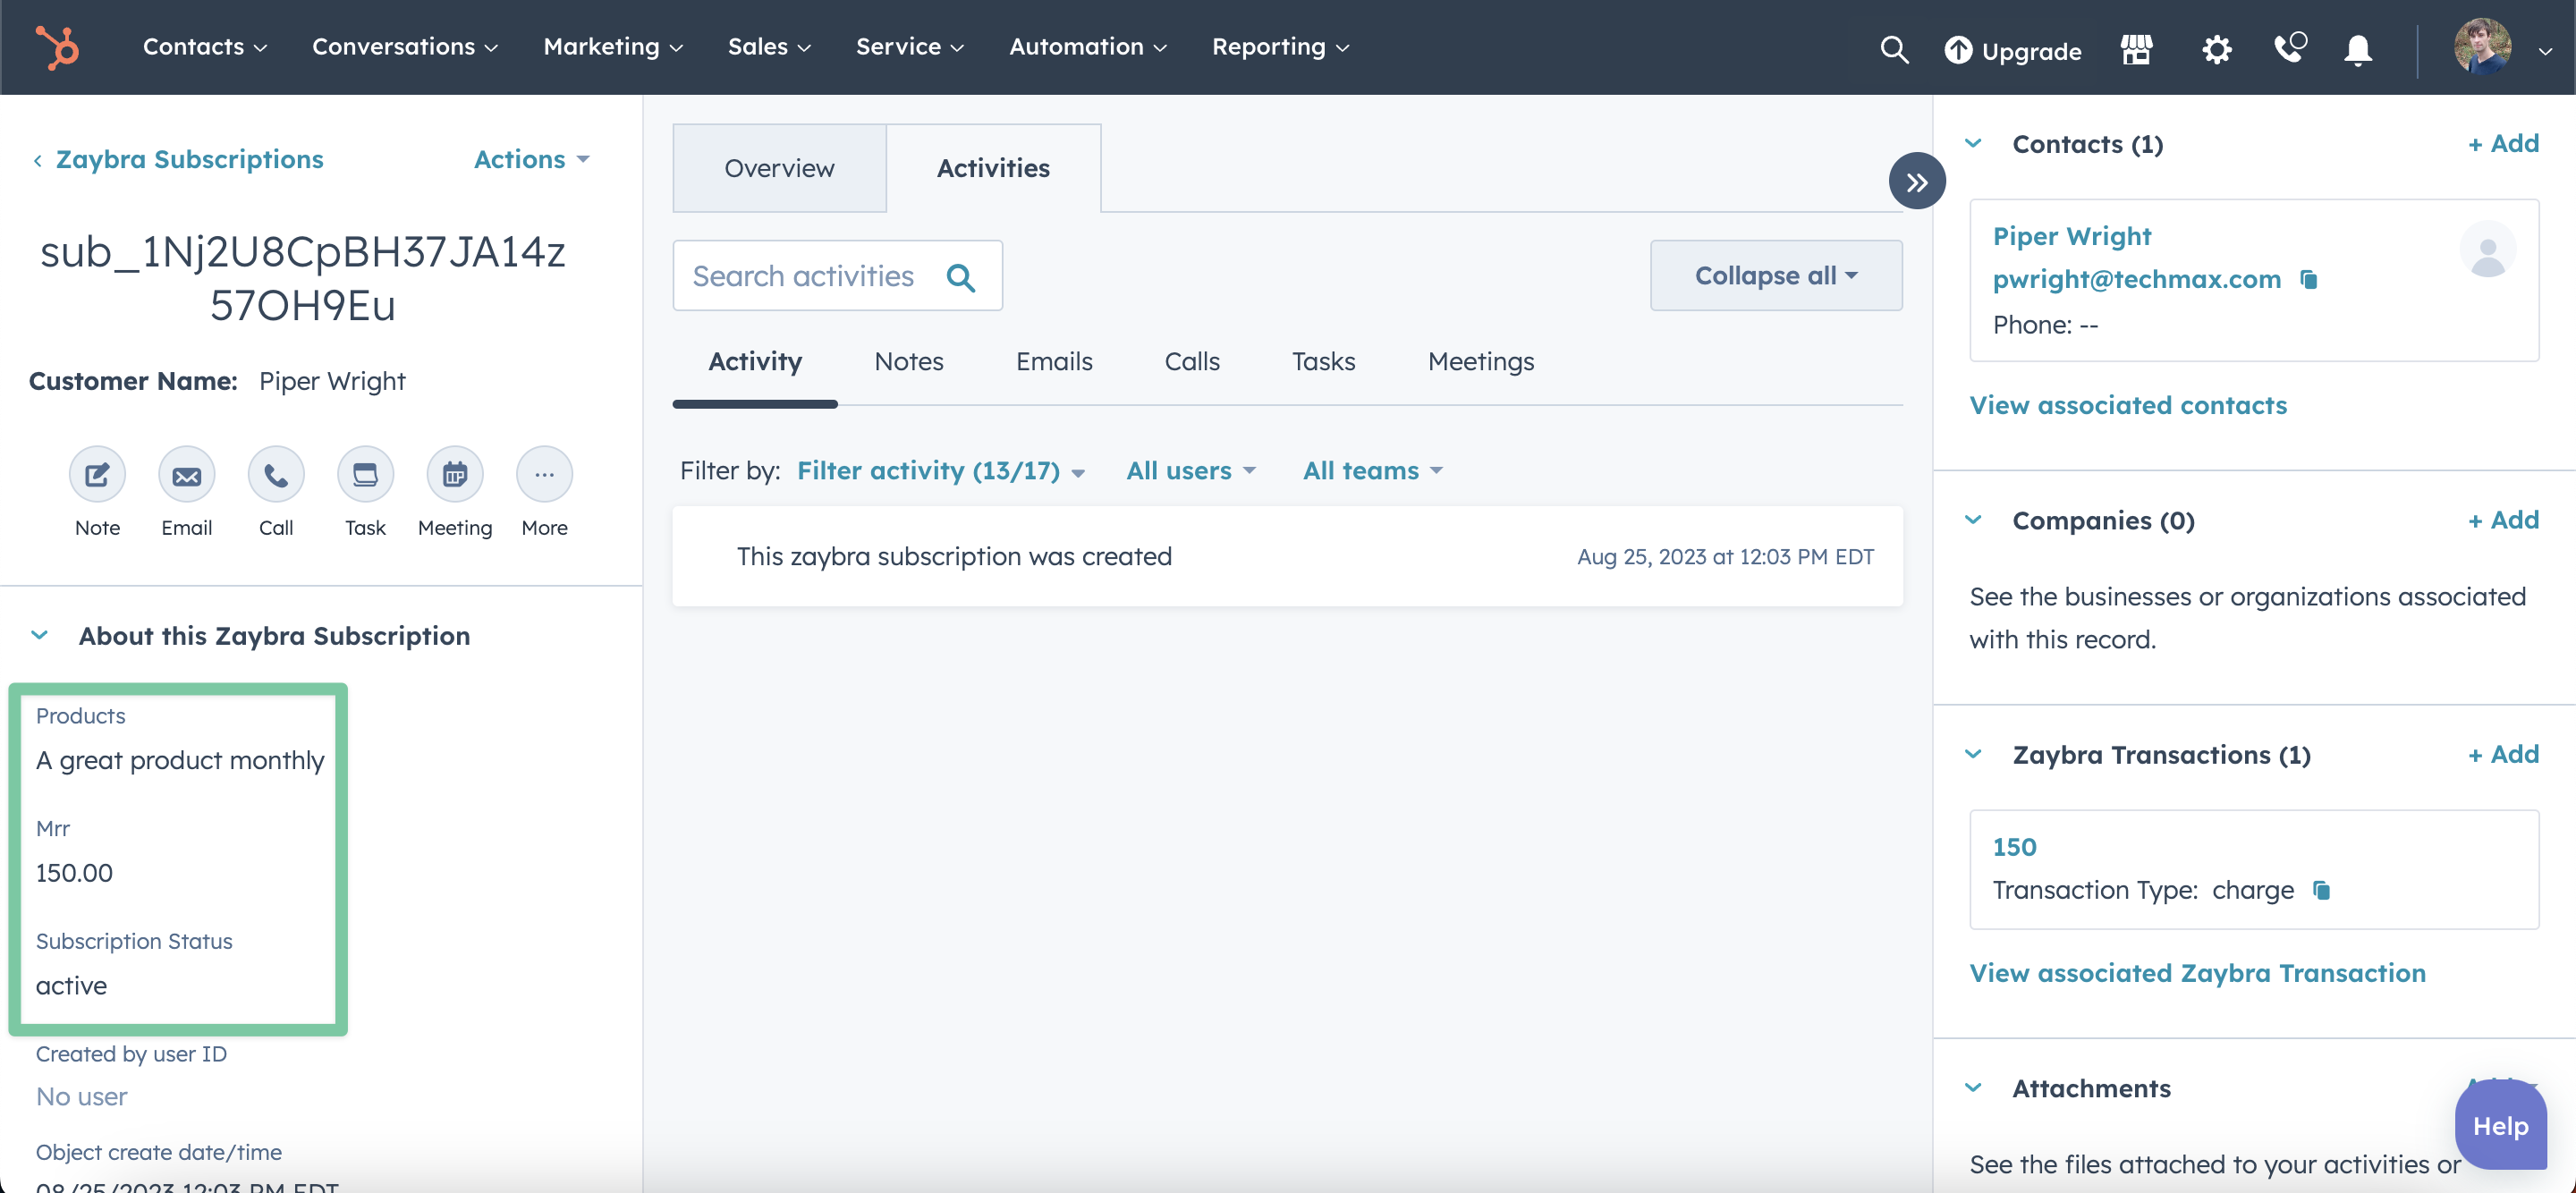Image resolution: width=2576 pixels, height=1193 pixels.
Task: Click the Upgrade arrow button
Action: pyautogui.click(x=2012, y=50)
